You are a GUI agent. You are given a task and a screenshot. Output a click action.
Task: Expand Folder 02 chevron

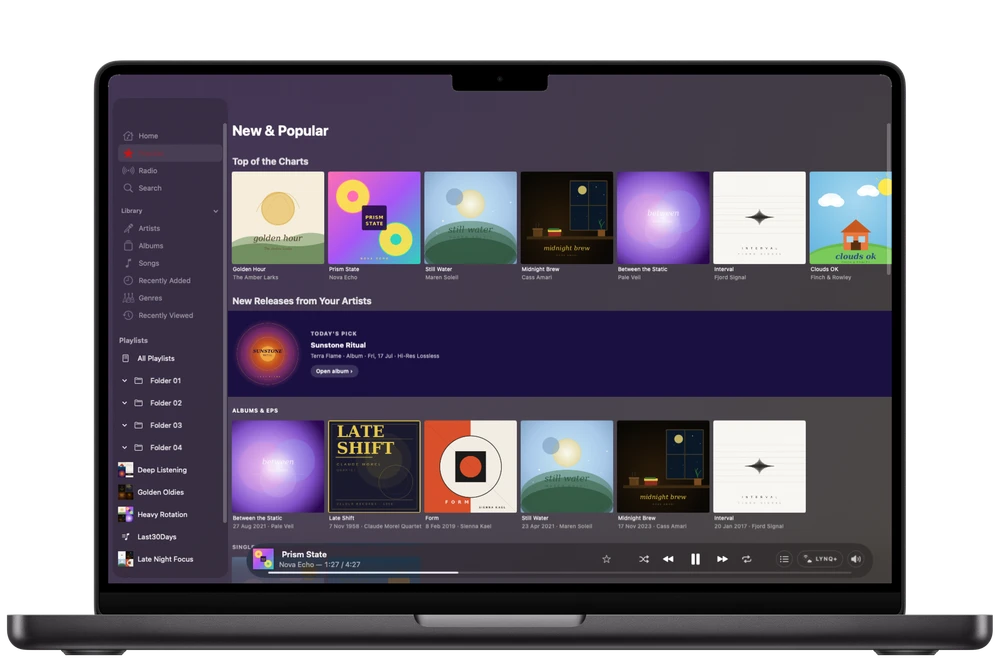click(124, 403)
